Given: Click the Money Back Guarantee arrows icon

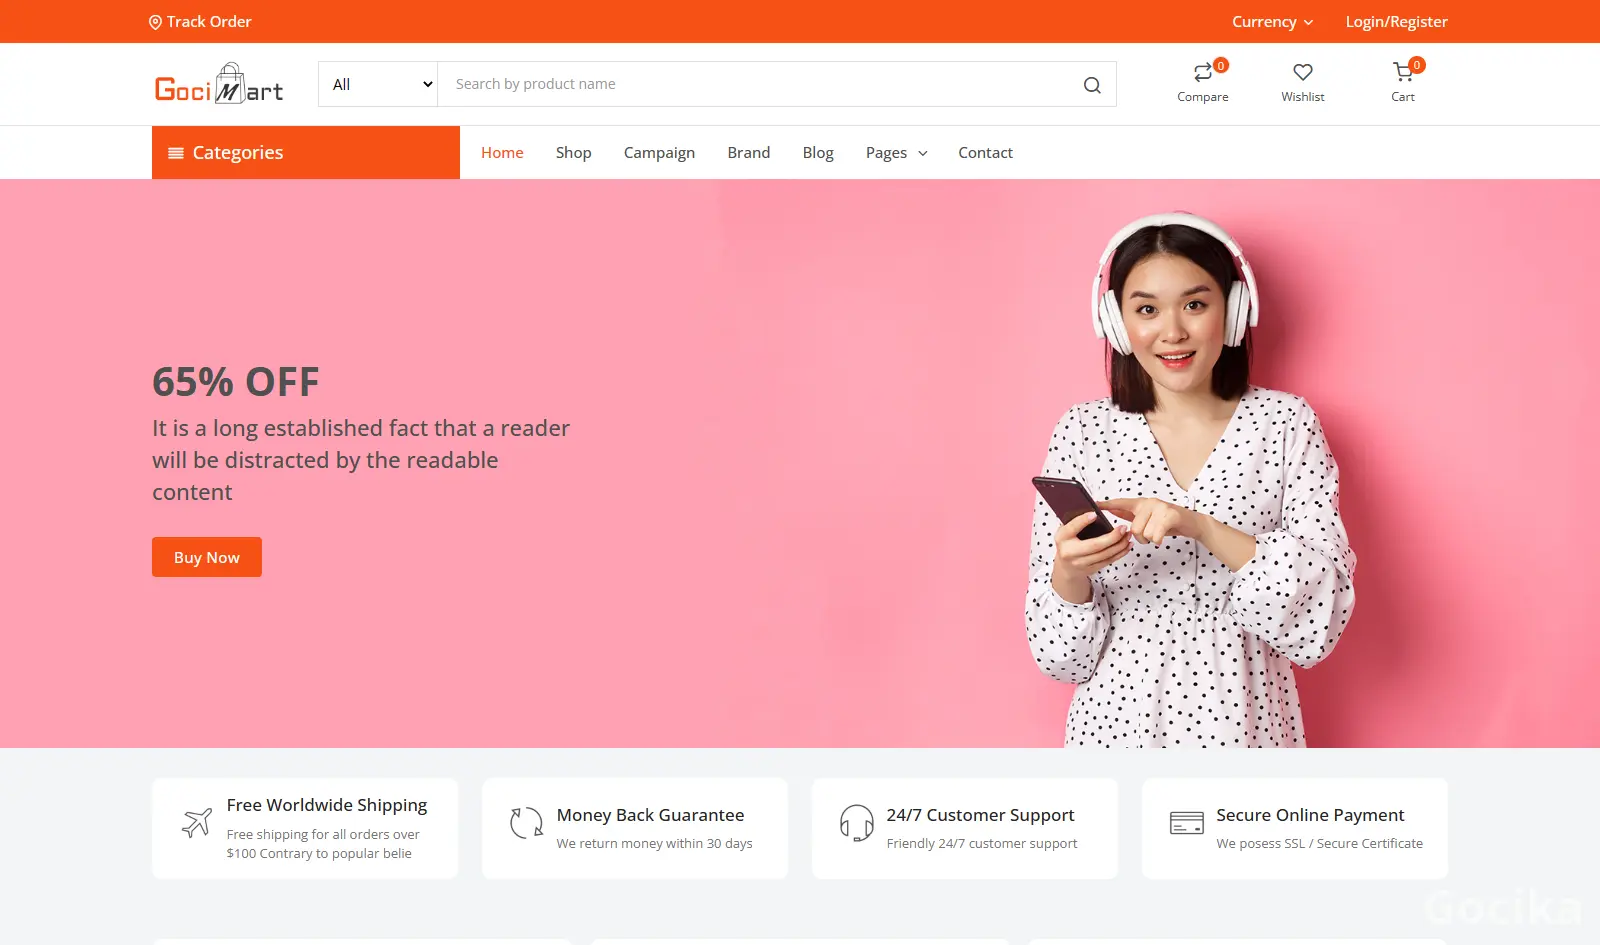Looking at the screenshot, I should (x=526, y=823).
